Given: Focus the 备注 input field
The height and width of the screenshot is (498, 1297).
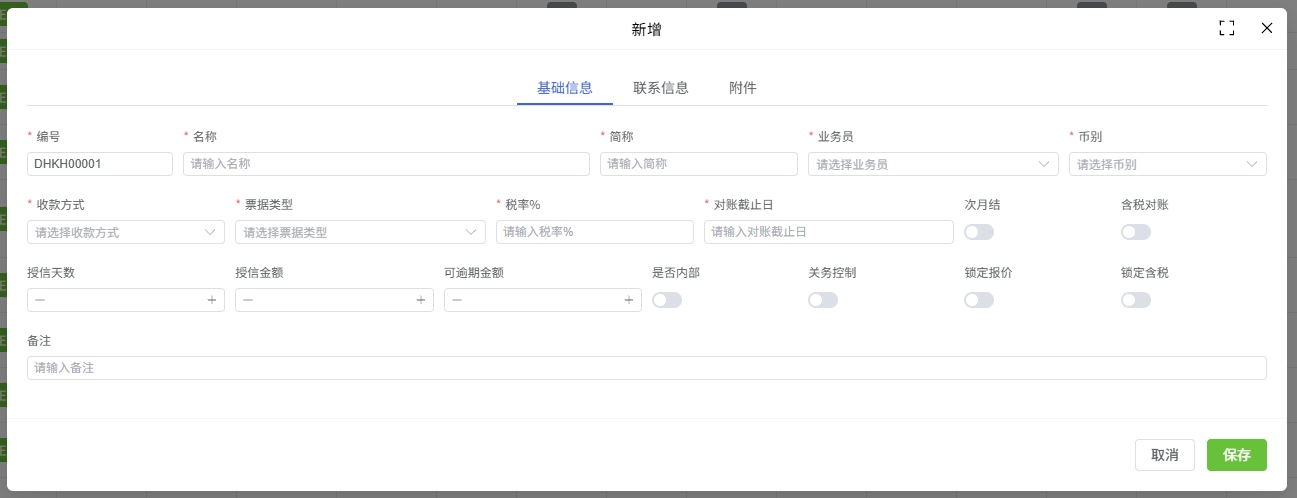Looking at the screenshot, I should tap(647, 368).
